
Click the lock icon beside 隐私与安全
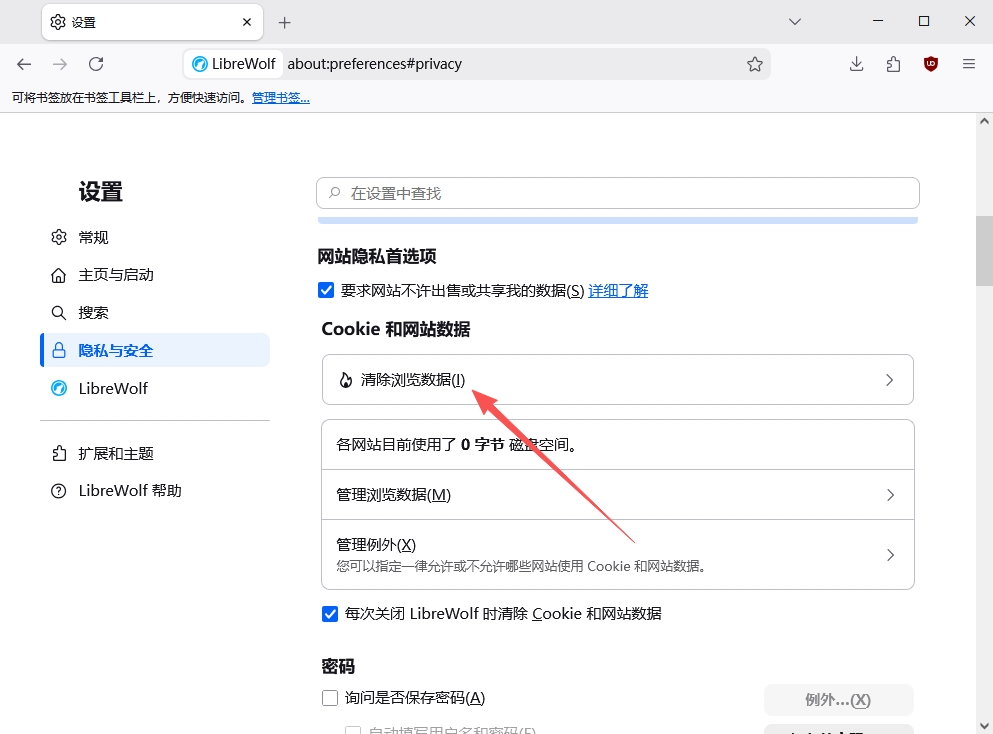(x=59, y=350)
